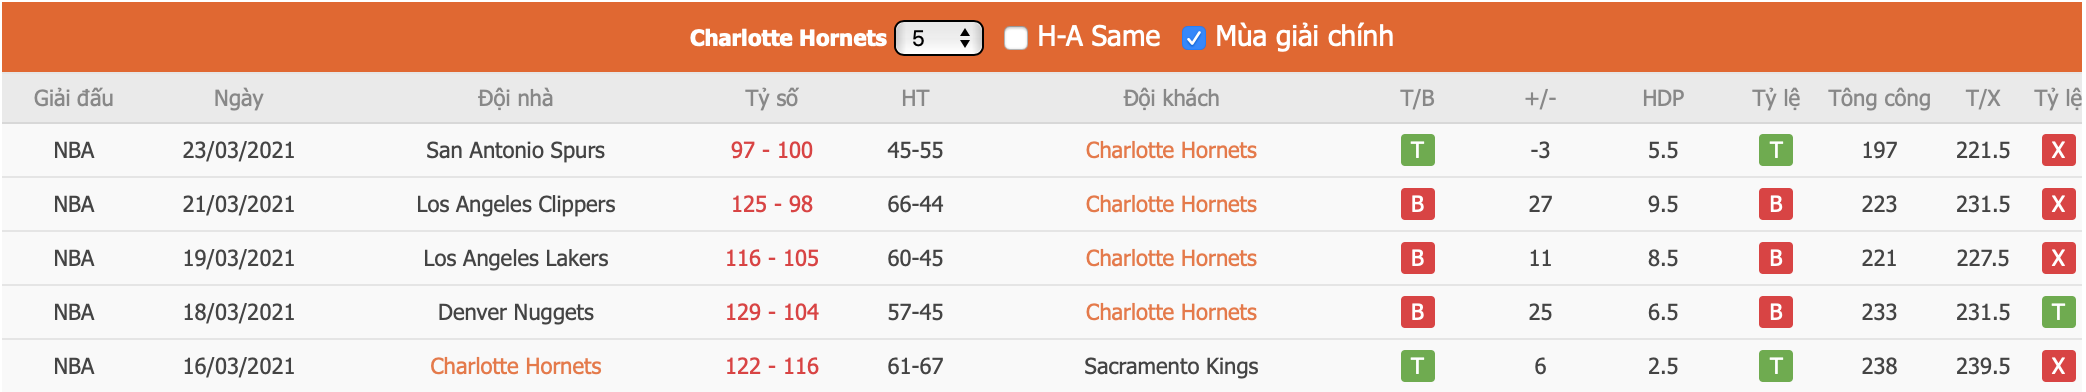Click the Charlotte Hornets title in orange header
The height and width of the screenshot is (392, 2086).
pyautogui.click(x=788, y=38)
